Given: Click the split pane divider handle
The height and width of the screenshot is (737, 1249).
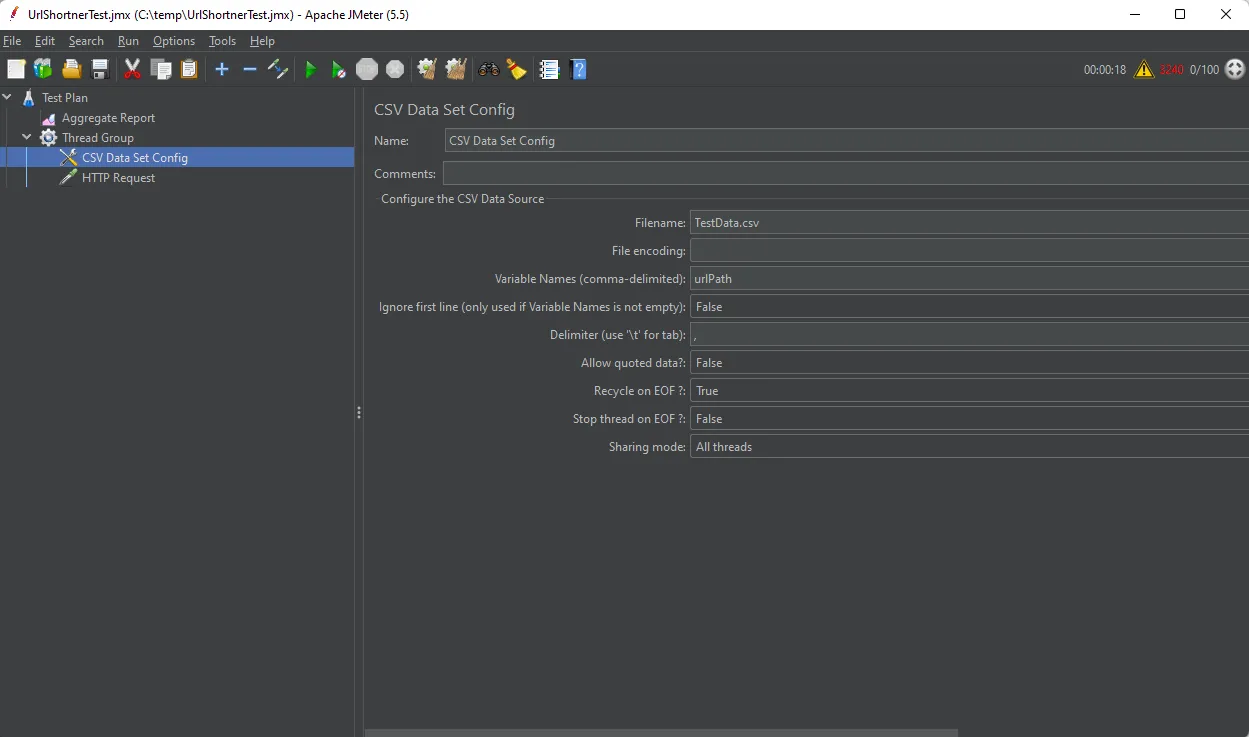Looking at the screenshot, I should pyautogui.click(x=359, y=412).
